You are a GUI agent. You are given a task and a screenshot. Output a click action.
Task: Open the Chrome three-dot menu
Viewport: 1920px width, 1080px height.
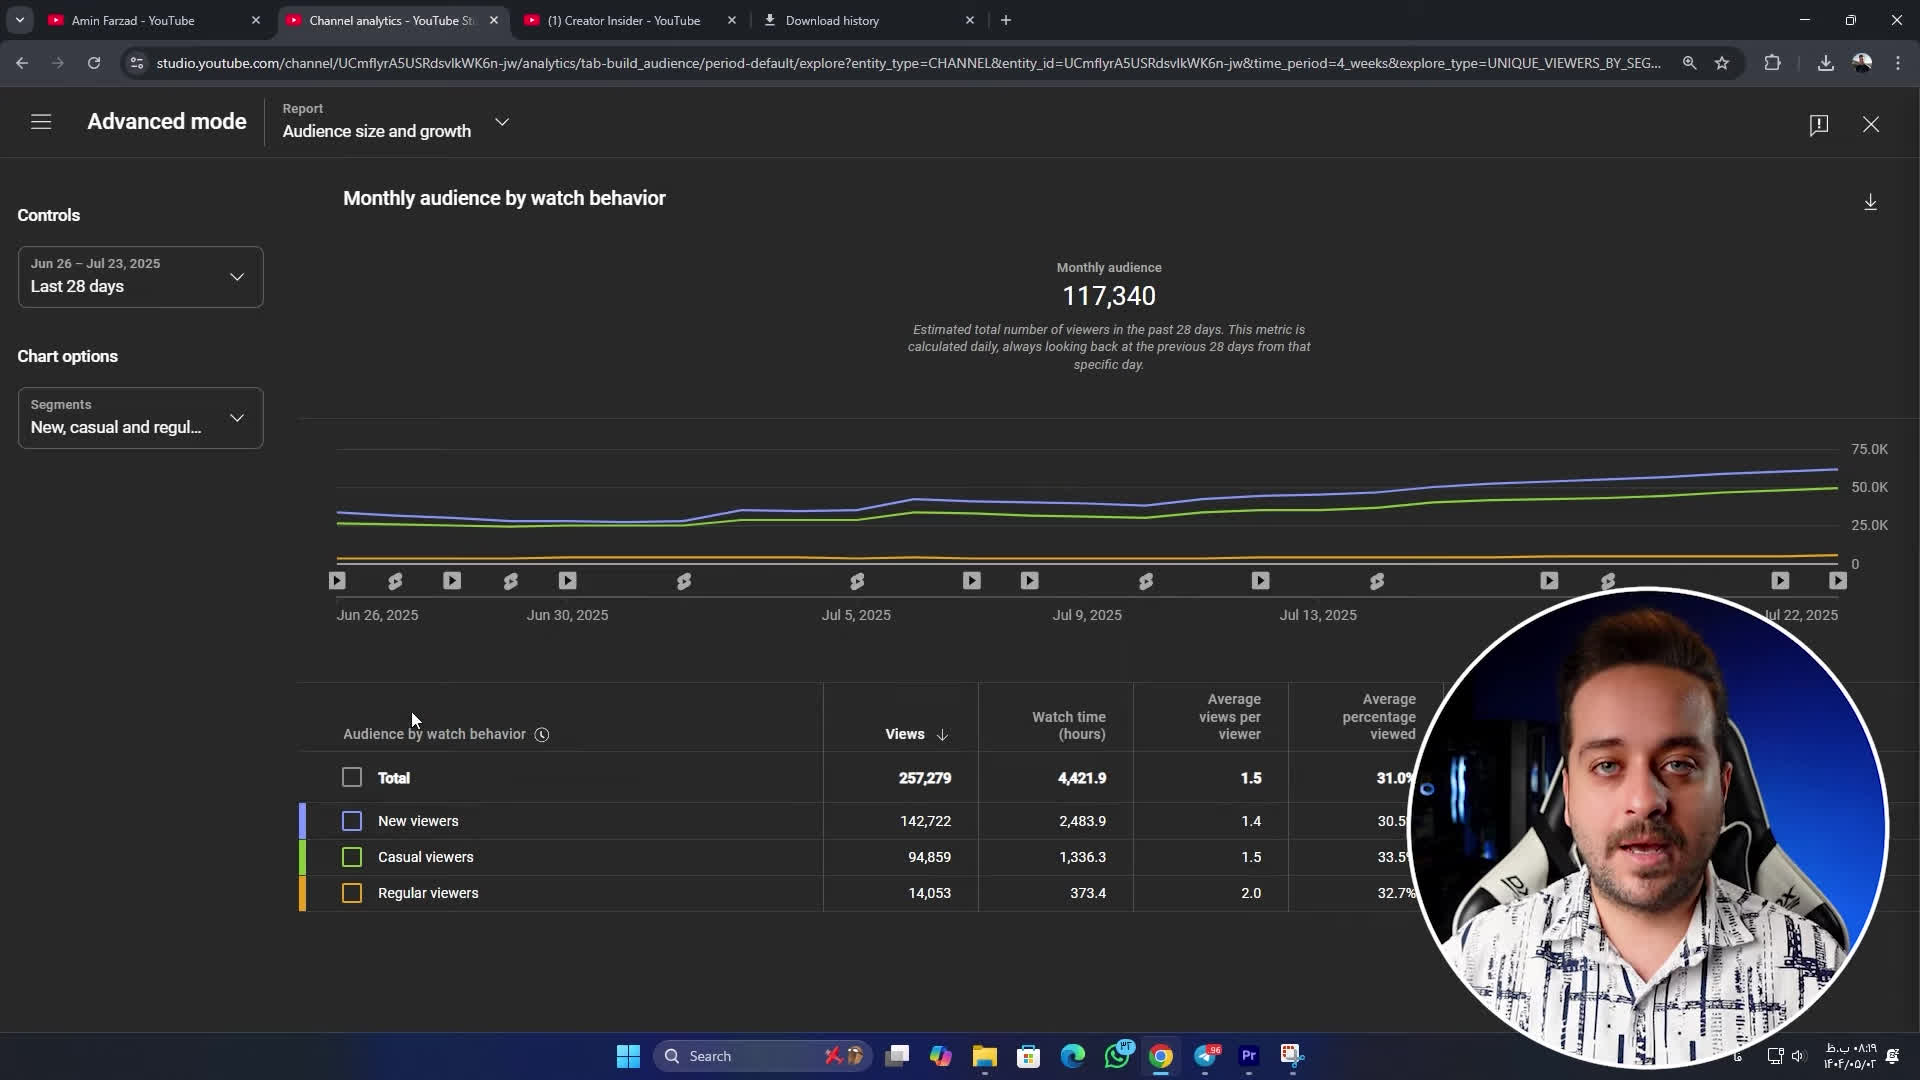click(1898, 63)
